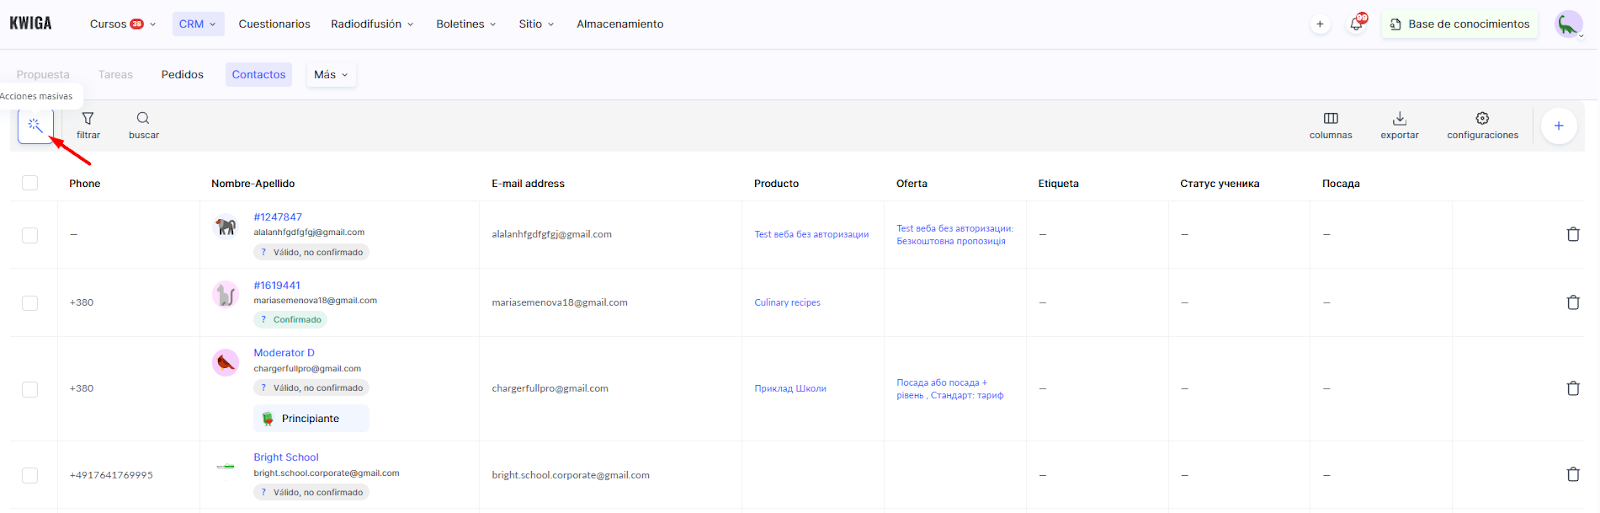Image resolution: width=1600 pixels, height=513 pixels.
Task: Click the notifications bell icon
Action: [x=1356, y=24]
